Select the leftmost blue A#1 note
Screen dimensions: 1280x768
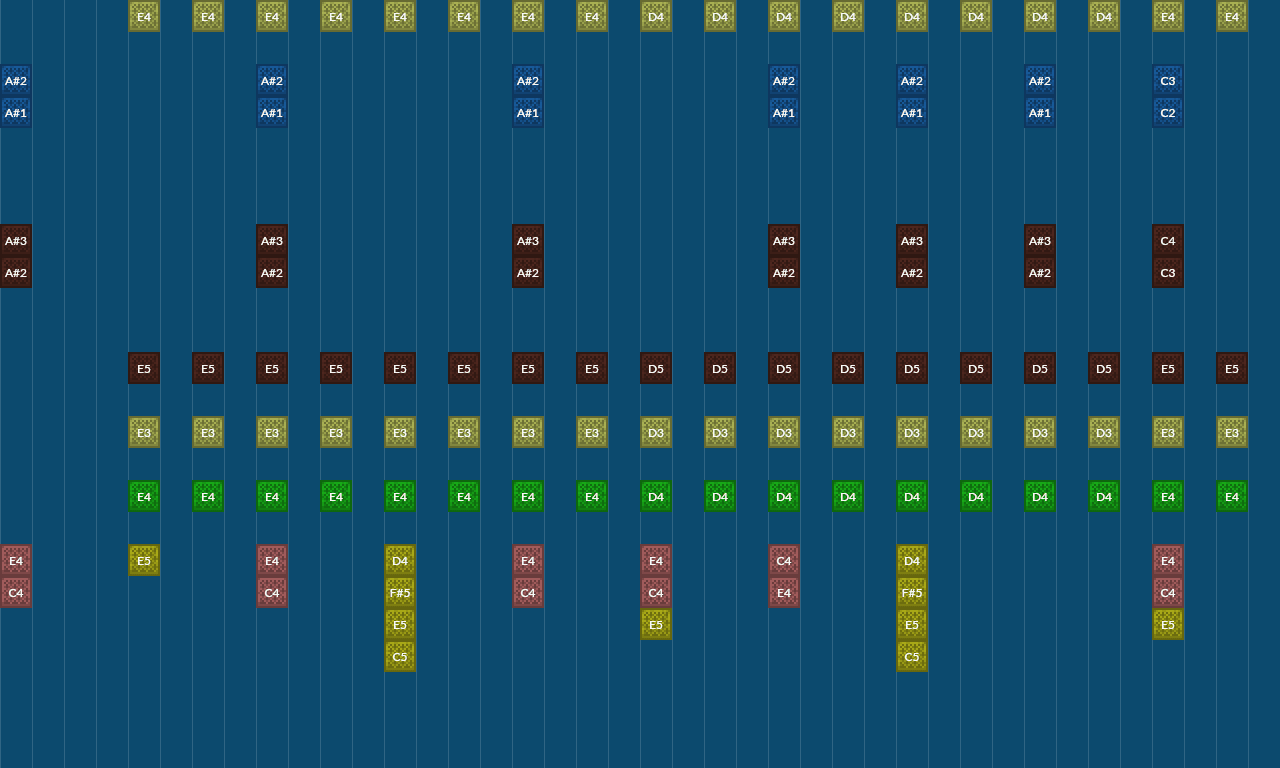[x=16, y=113]
